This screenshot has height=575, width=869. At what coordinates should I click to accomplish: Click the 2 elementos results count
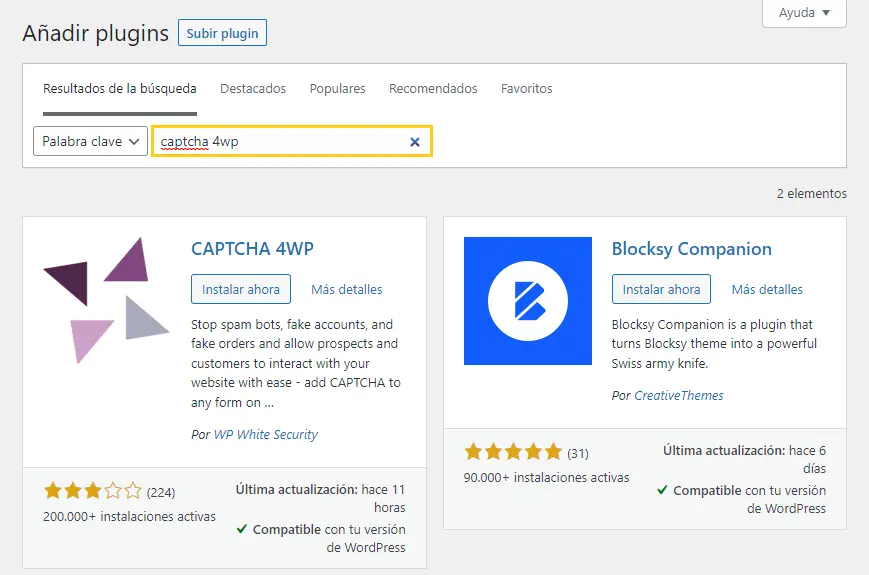811,193
